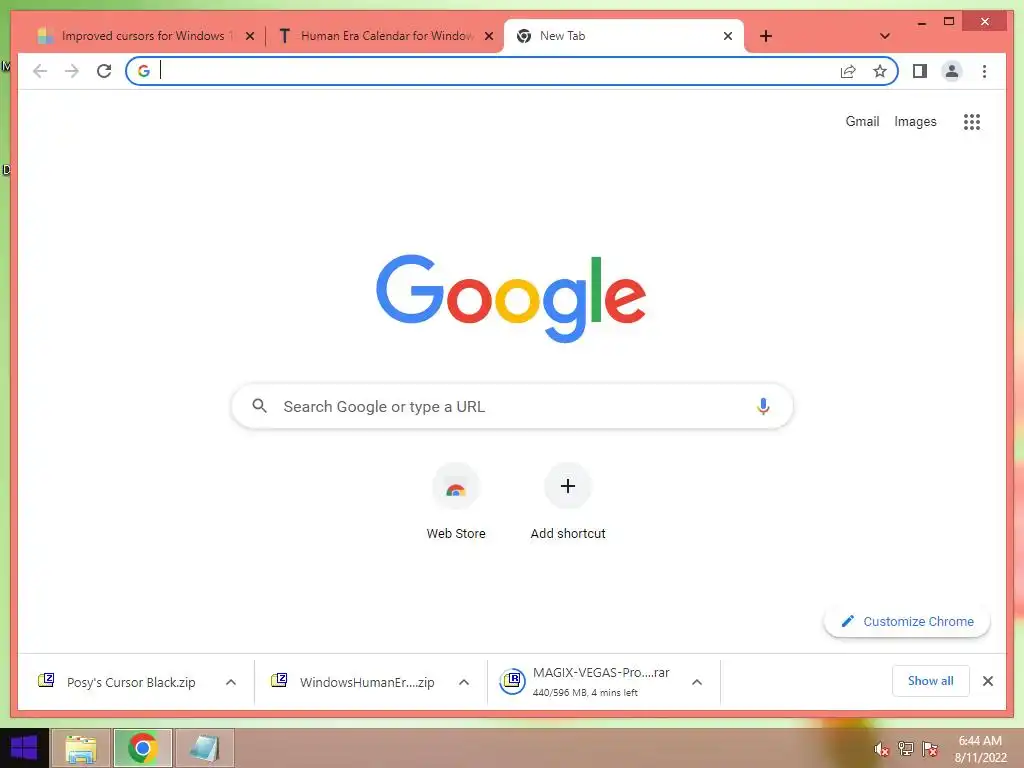
Task: Click Show all downloads
Action: (931, 681)
